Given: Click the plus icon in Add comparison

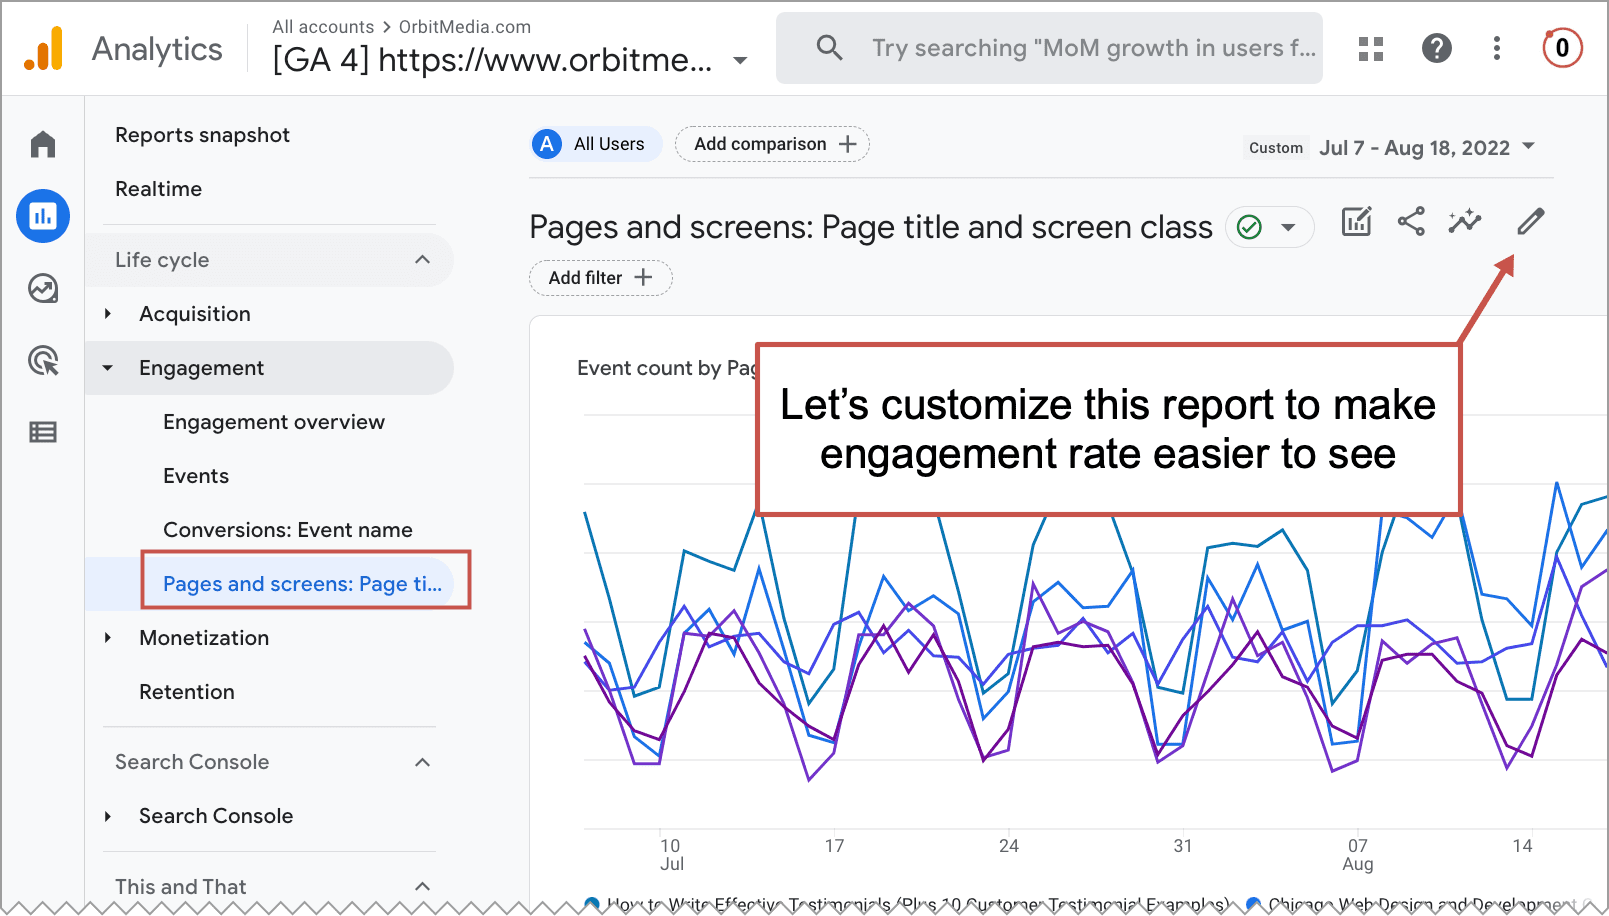Looking at the screenshot, I should [848, 144].
